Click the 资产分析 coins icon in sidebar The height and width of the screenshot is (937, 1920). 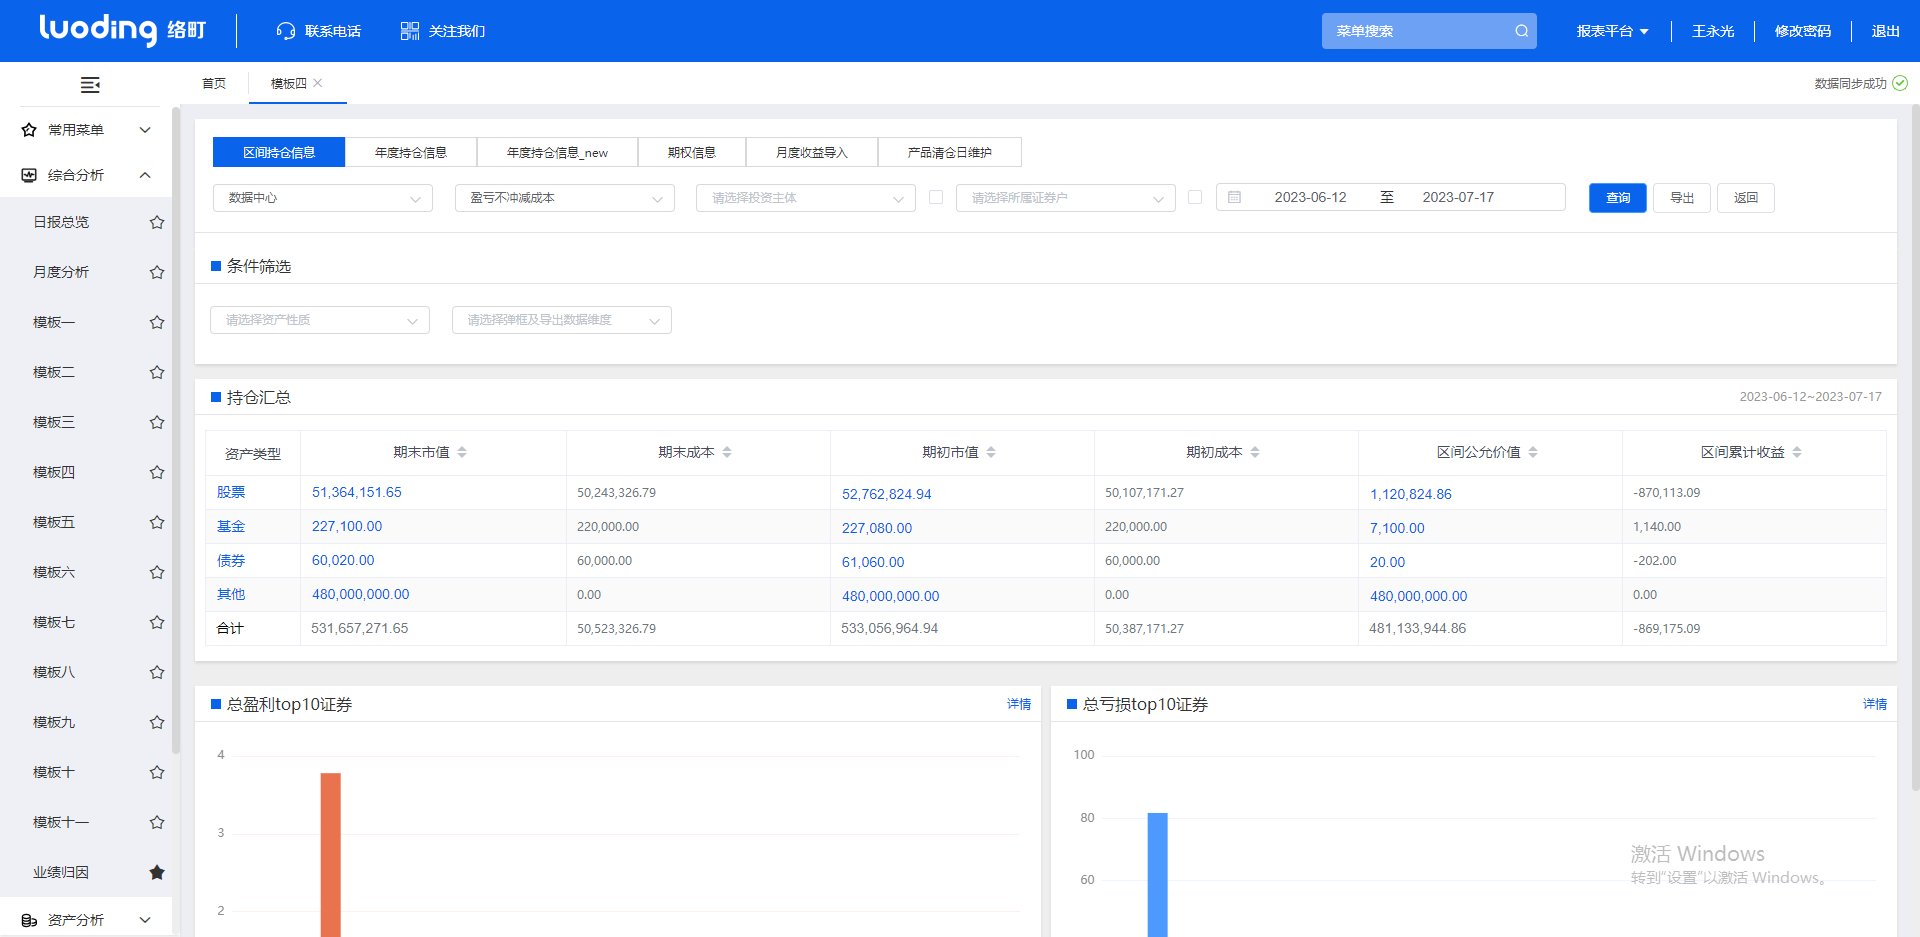click(x=29, y=920)
